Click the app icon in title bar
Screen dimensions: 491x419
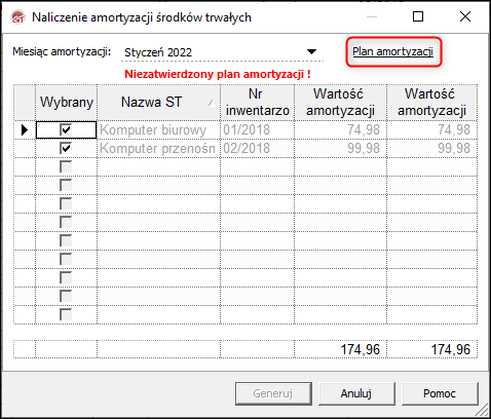[18, 17]
